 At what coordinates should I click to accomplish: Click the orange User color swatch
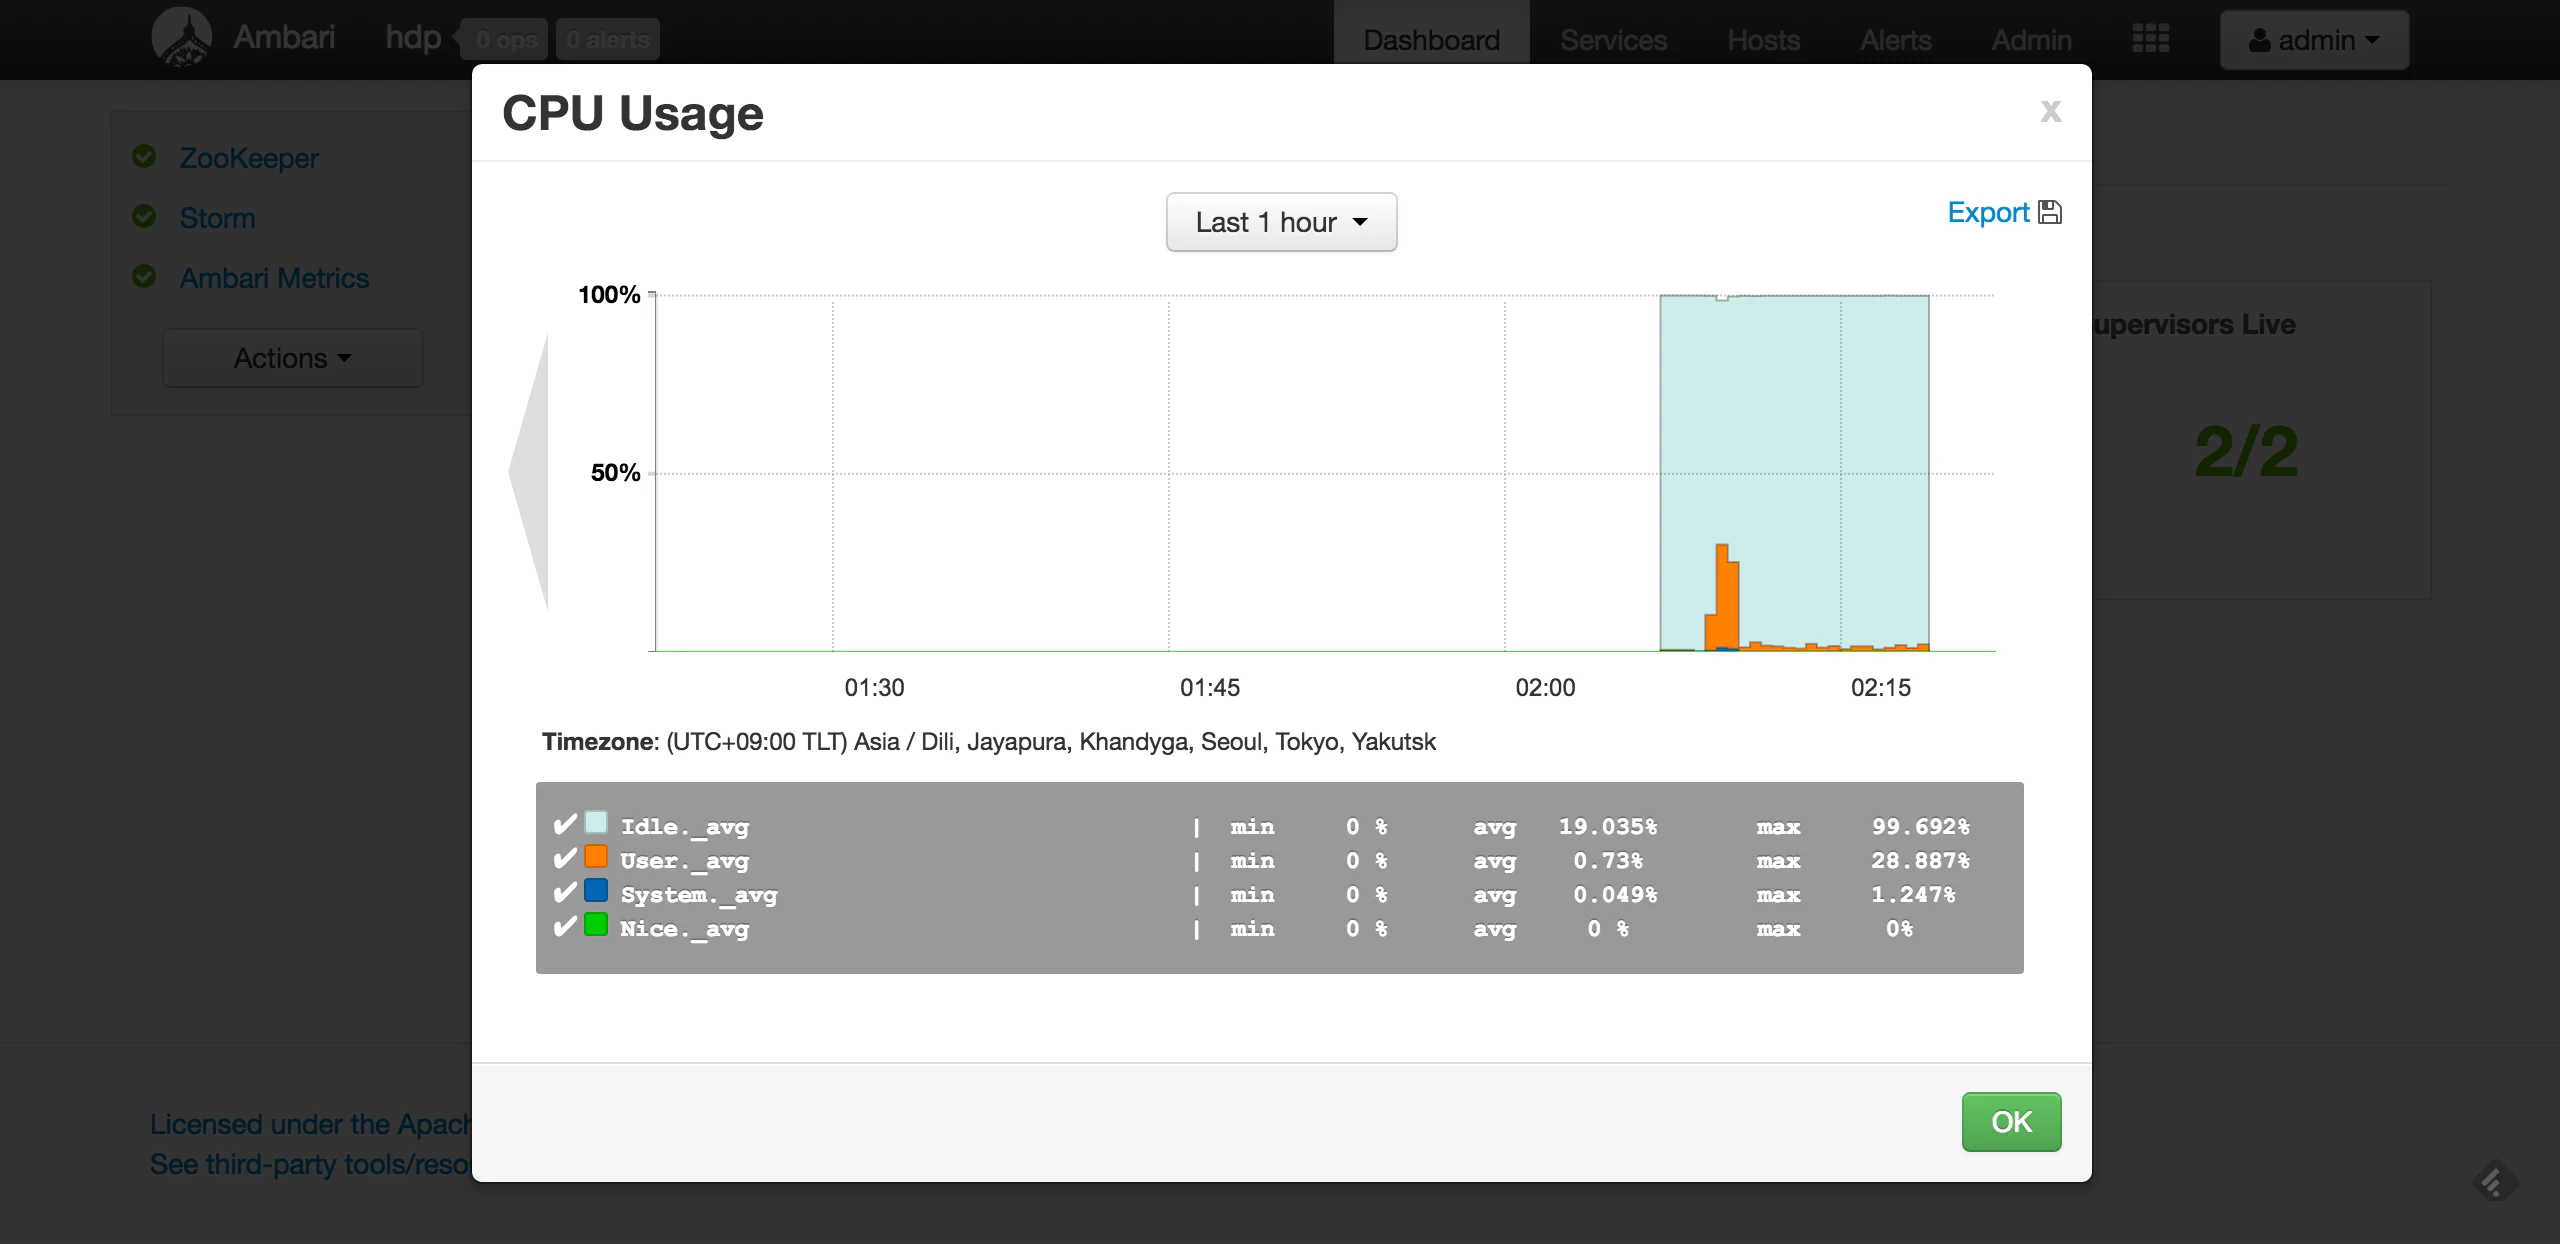click(596, 856)
